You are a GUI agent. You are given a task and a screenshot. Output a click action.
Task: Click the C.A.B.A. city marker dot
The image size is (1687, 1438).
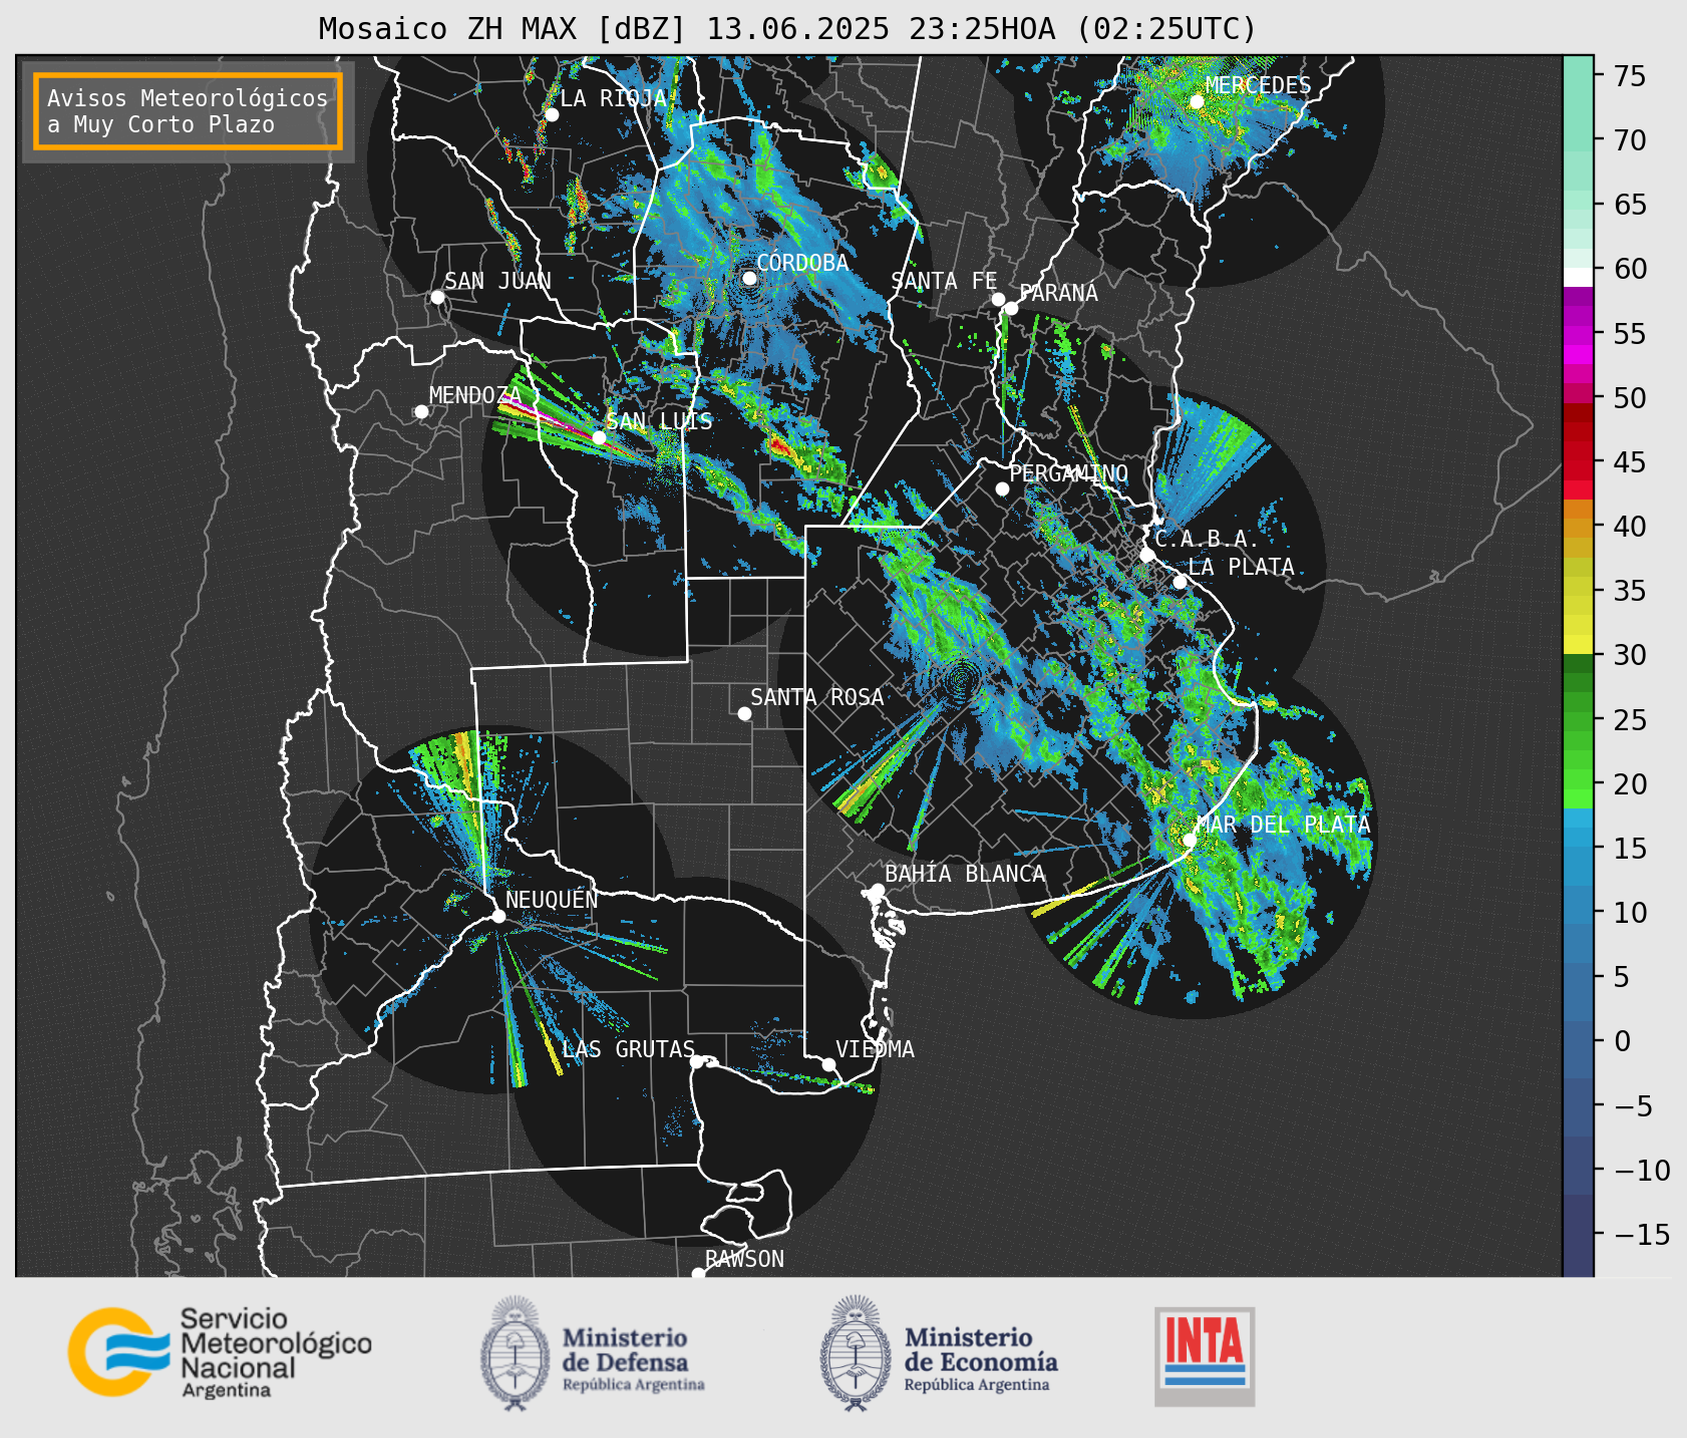(1147, 554)
